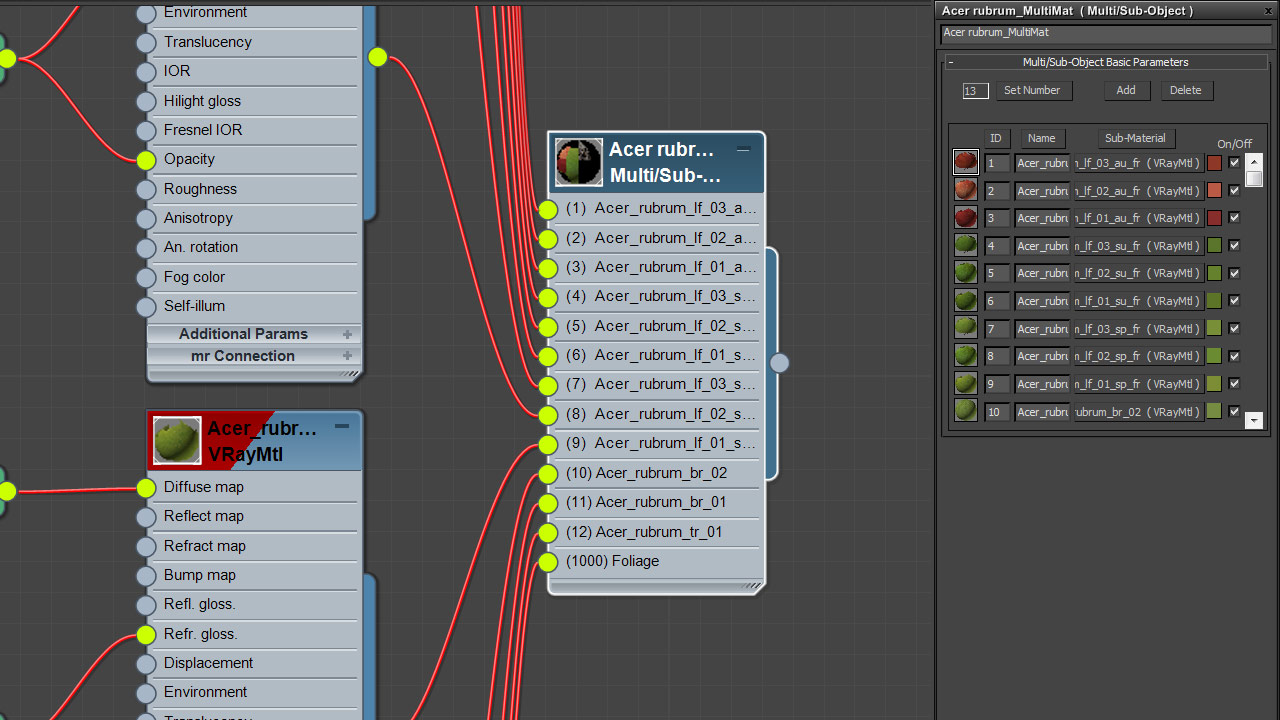The image size is (1280, 720).
Task: Click sample sphere icon for sub-material ID 2
Action: tap(966, 190)
